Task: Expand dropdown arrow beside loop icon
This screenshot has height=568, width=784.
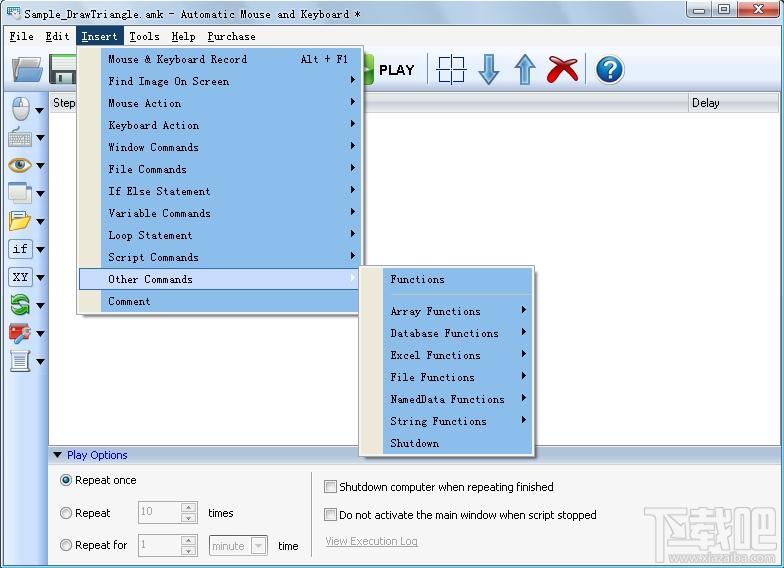Action: coord(40,306)
